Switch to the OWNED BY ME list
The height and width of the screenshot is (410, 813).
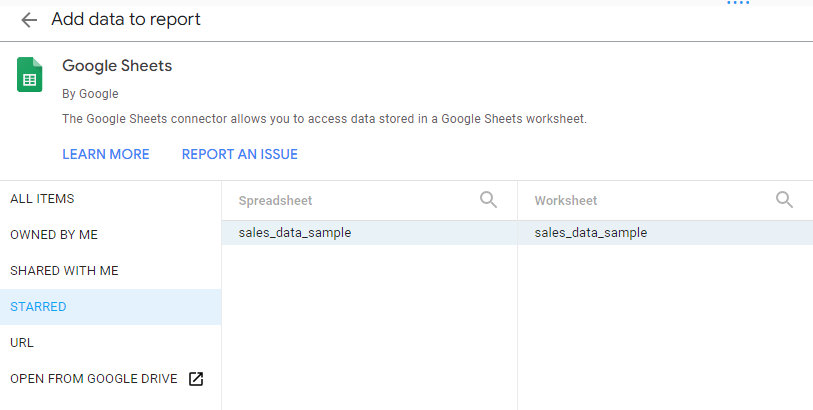(x=54, y=235)
